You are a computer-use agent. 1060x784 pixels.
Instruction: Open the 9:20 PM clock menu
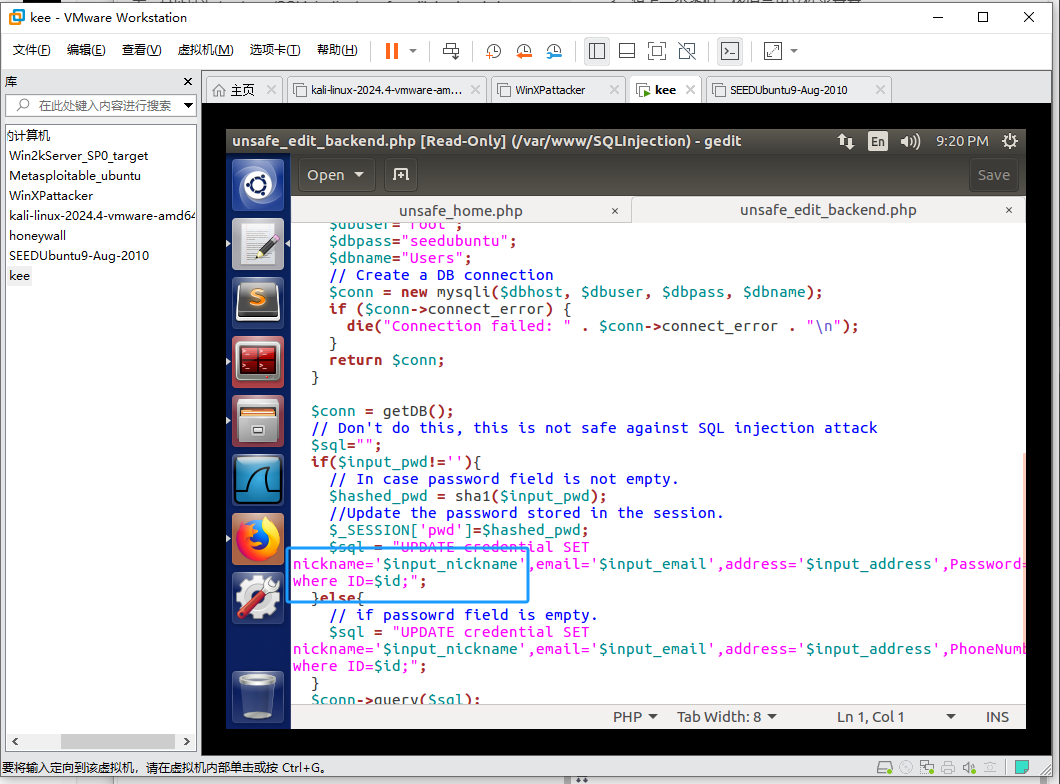(x=961, y=141)
